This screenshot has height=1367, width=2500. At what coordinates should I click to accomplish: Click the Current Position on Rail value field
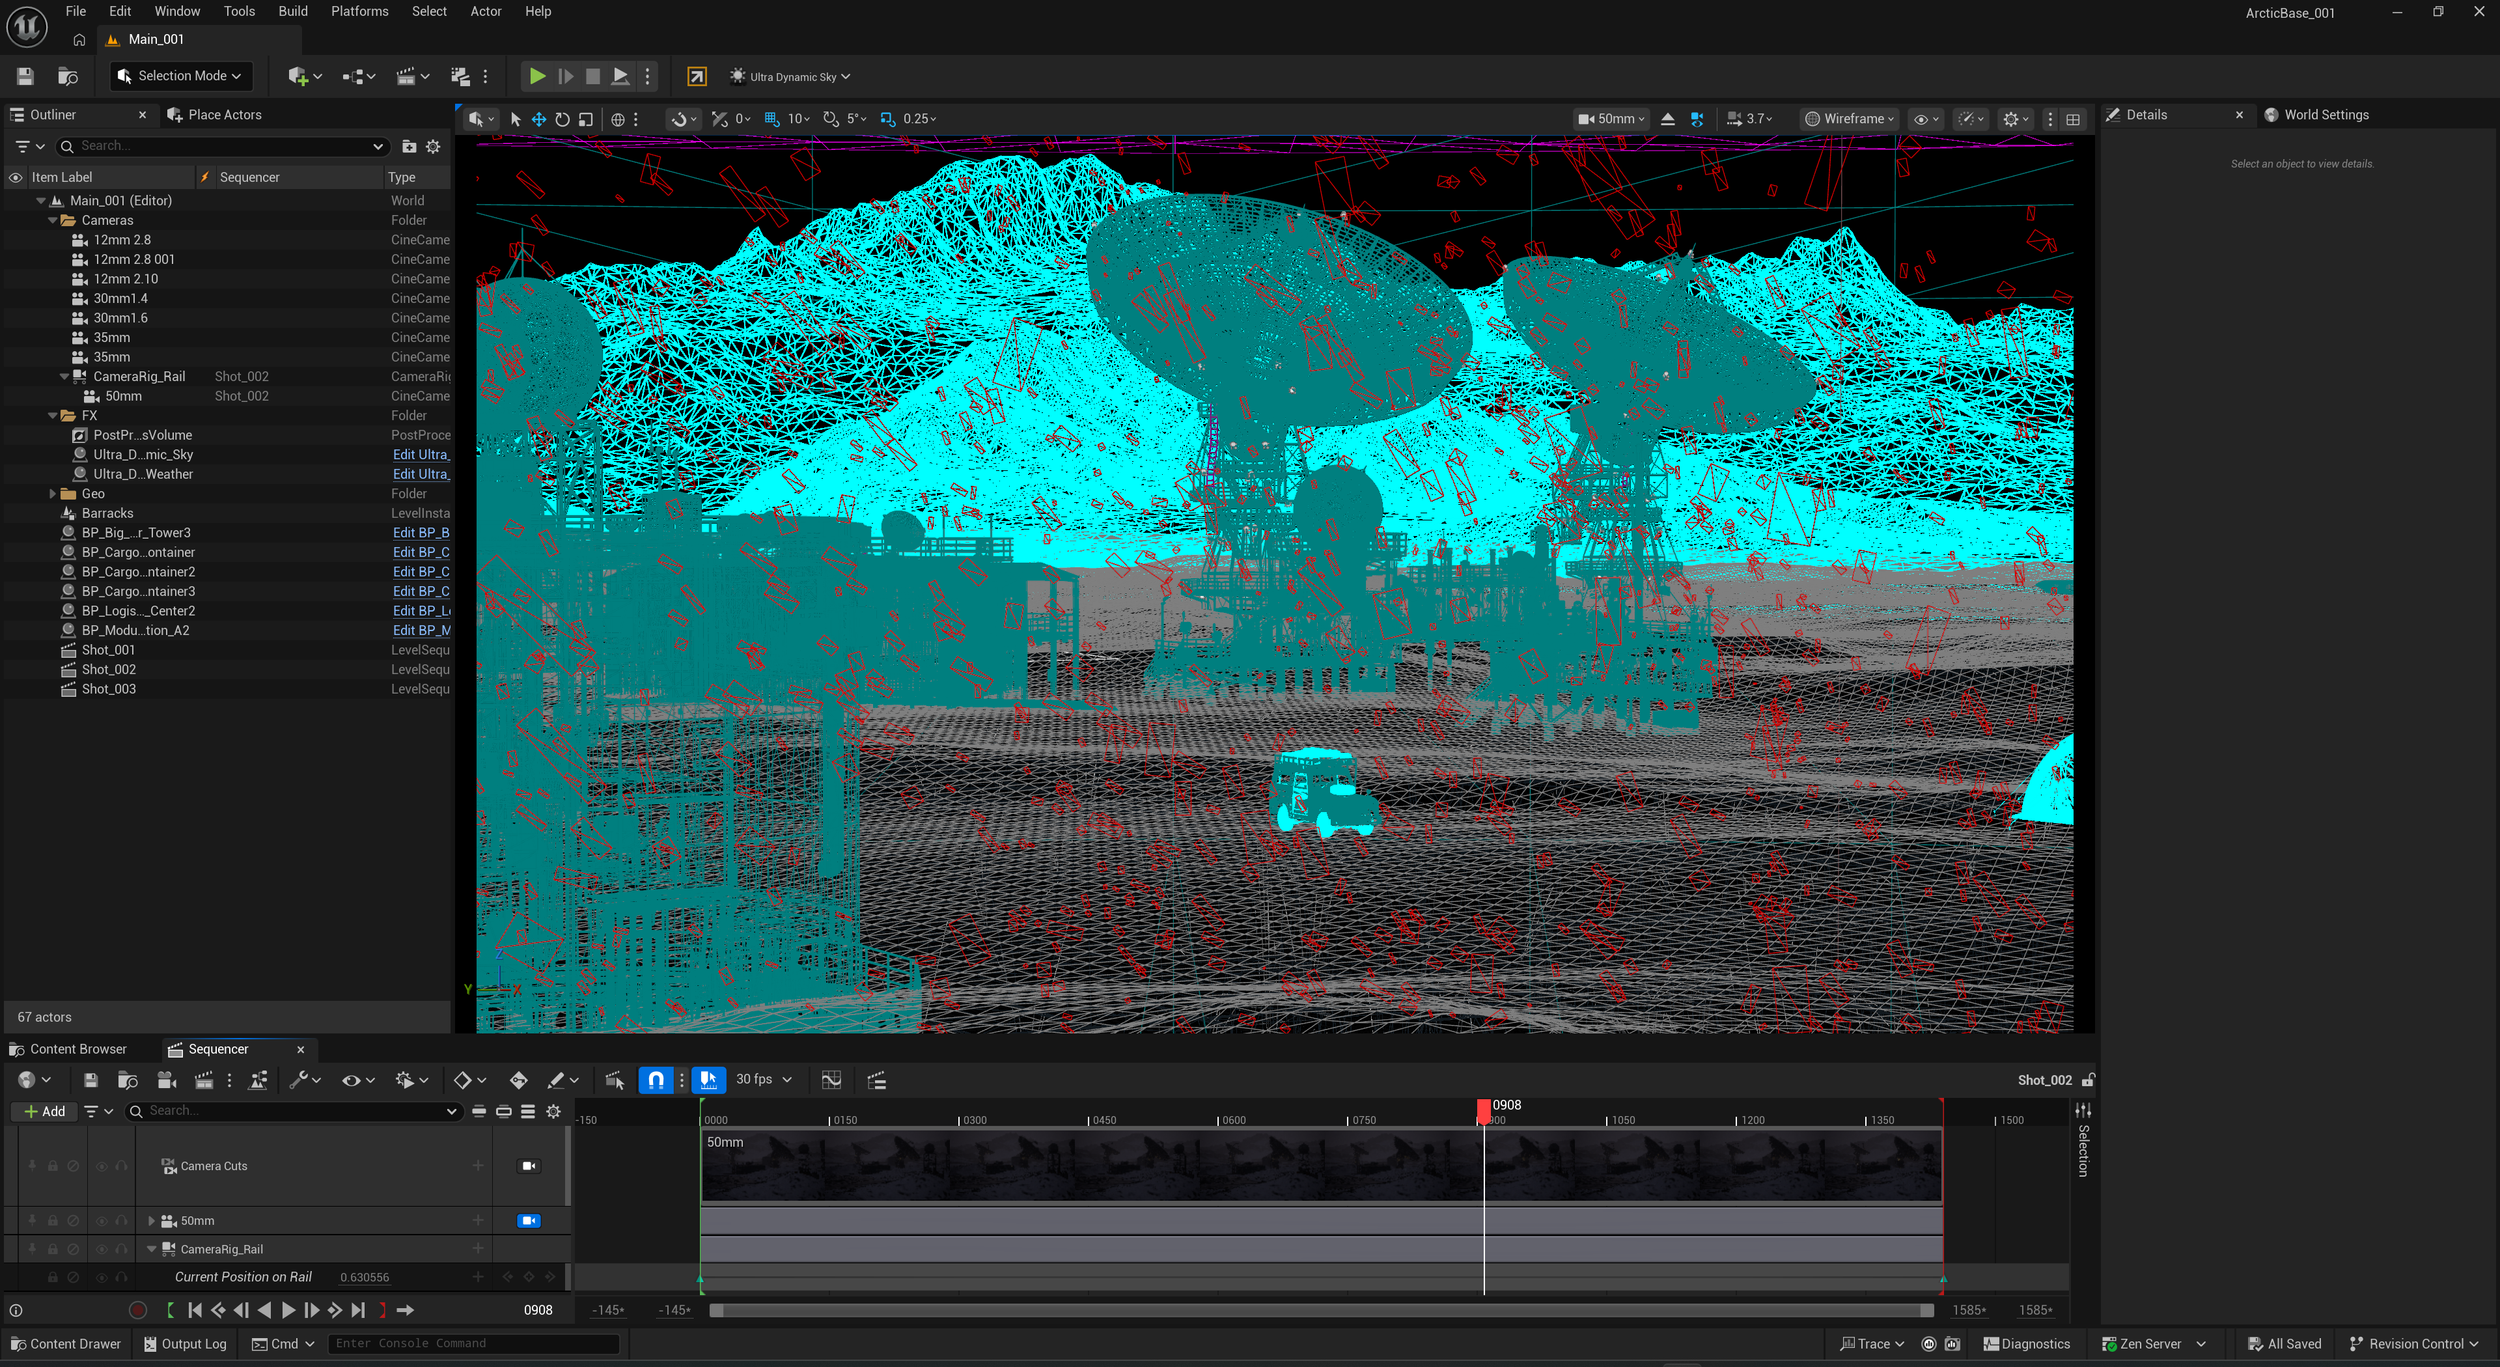[x=365, y=1277]
